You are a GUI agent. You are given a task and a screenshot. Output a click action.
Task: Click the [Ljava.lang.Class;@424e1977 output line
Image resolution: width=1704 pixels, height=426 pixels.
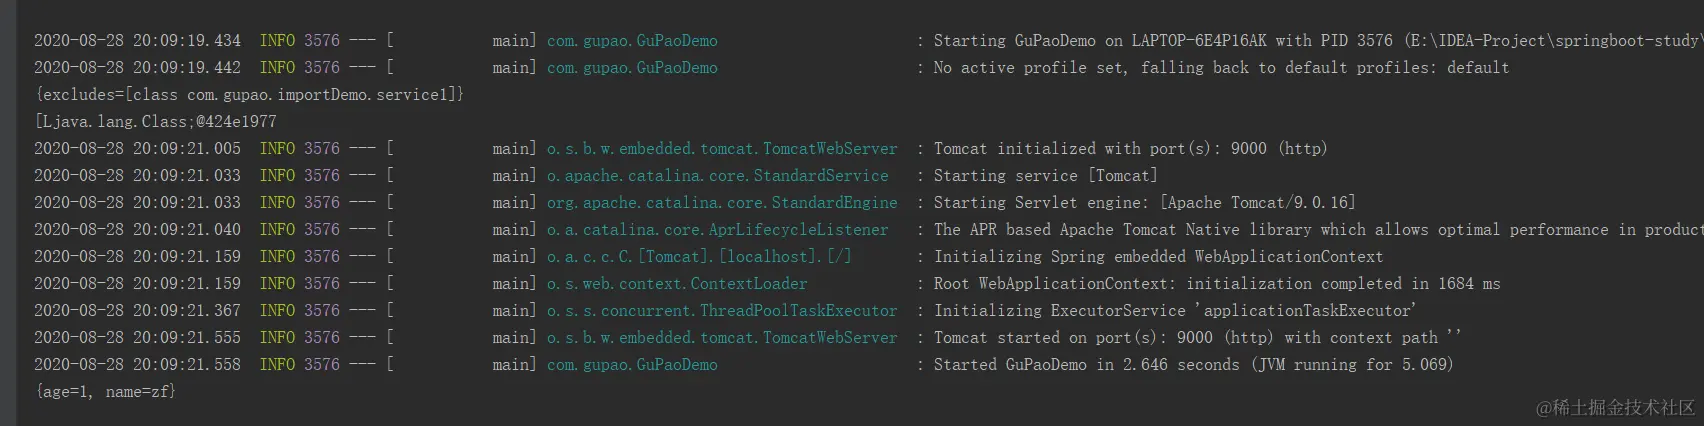pyautogui.click(x=155, y=122)
